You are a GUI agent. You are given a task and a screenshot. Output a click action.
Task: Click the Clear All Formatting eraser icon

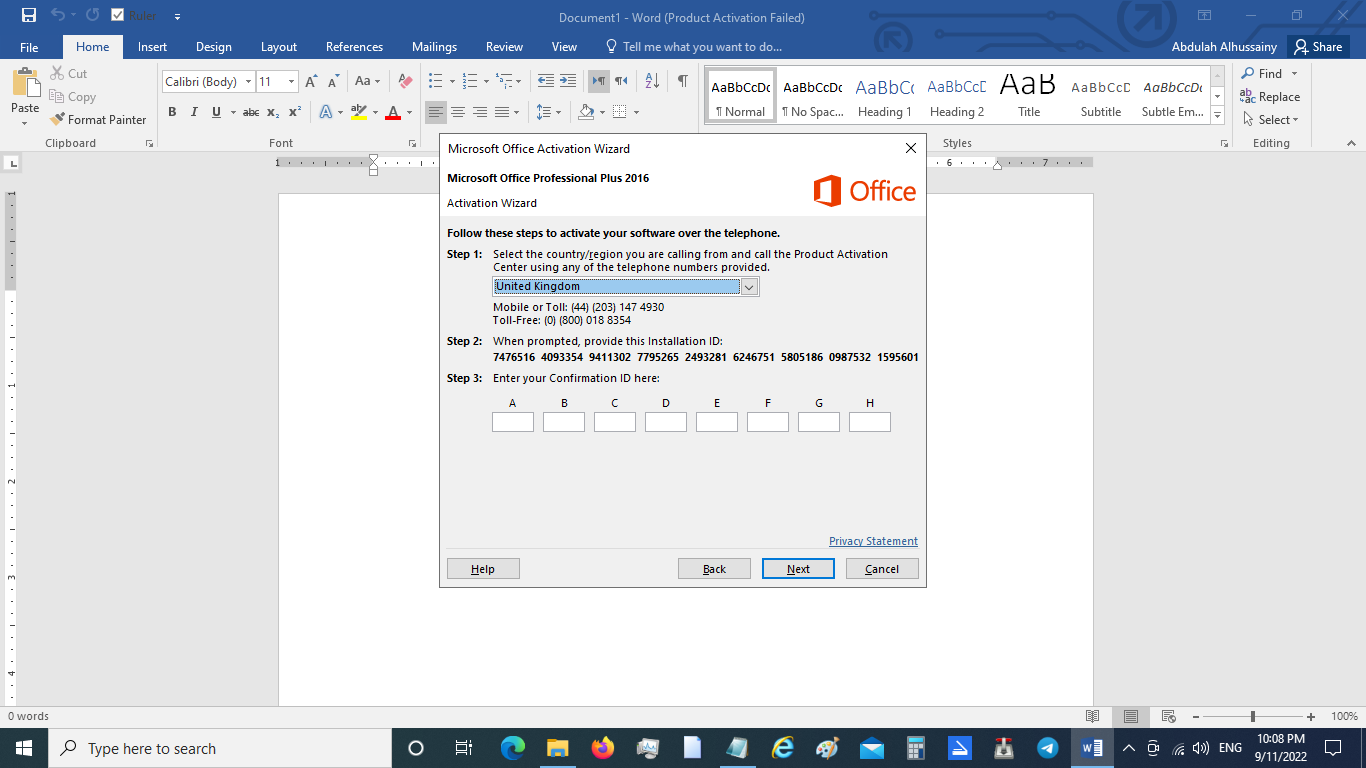pyautogui.click(x=405, y=81)
